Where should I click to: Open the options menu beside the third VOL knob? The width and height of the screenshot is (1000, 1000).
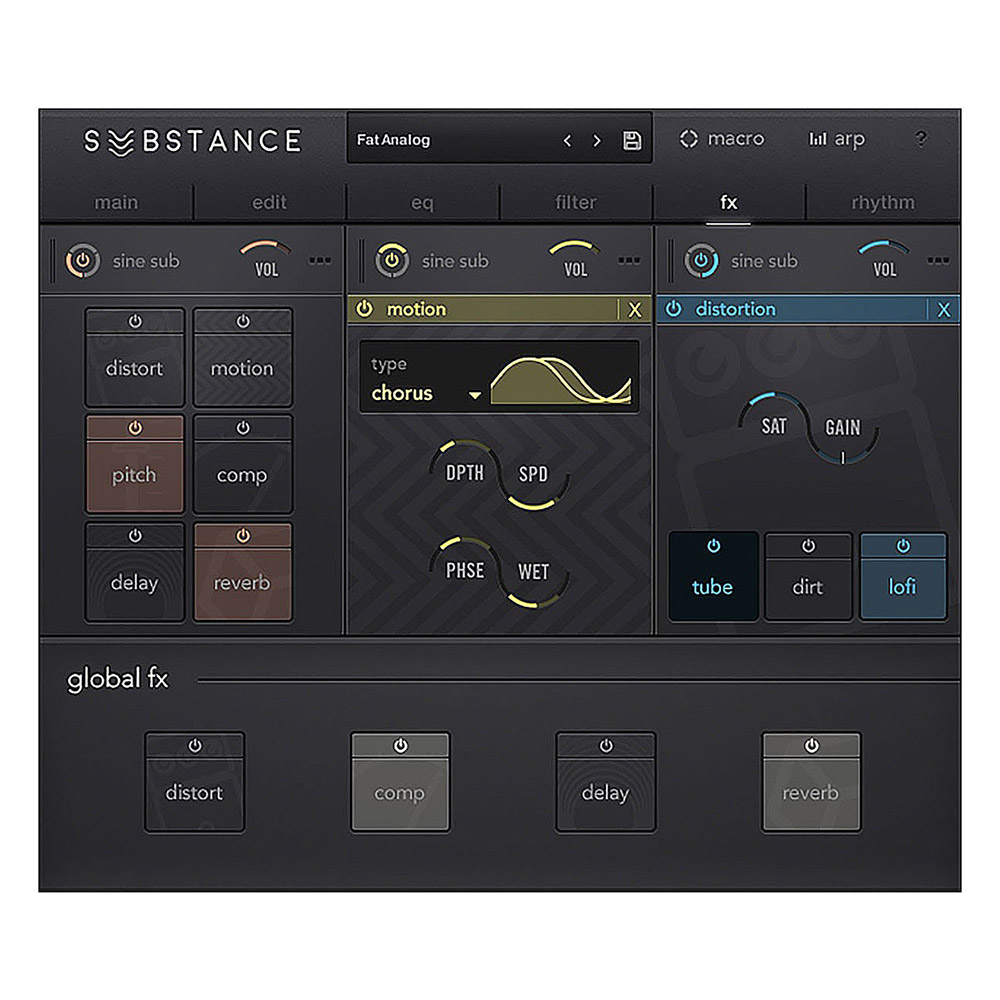coord(937,261)
